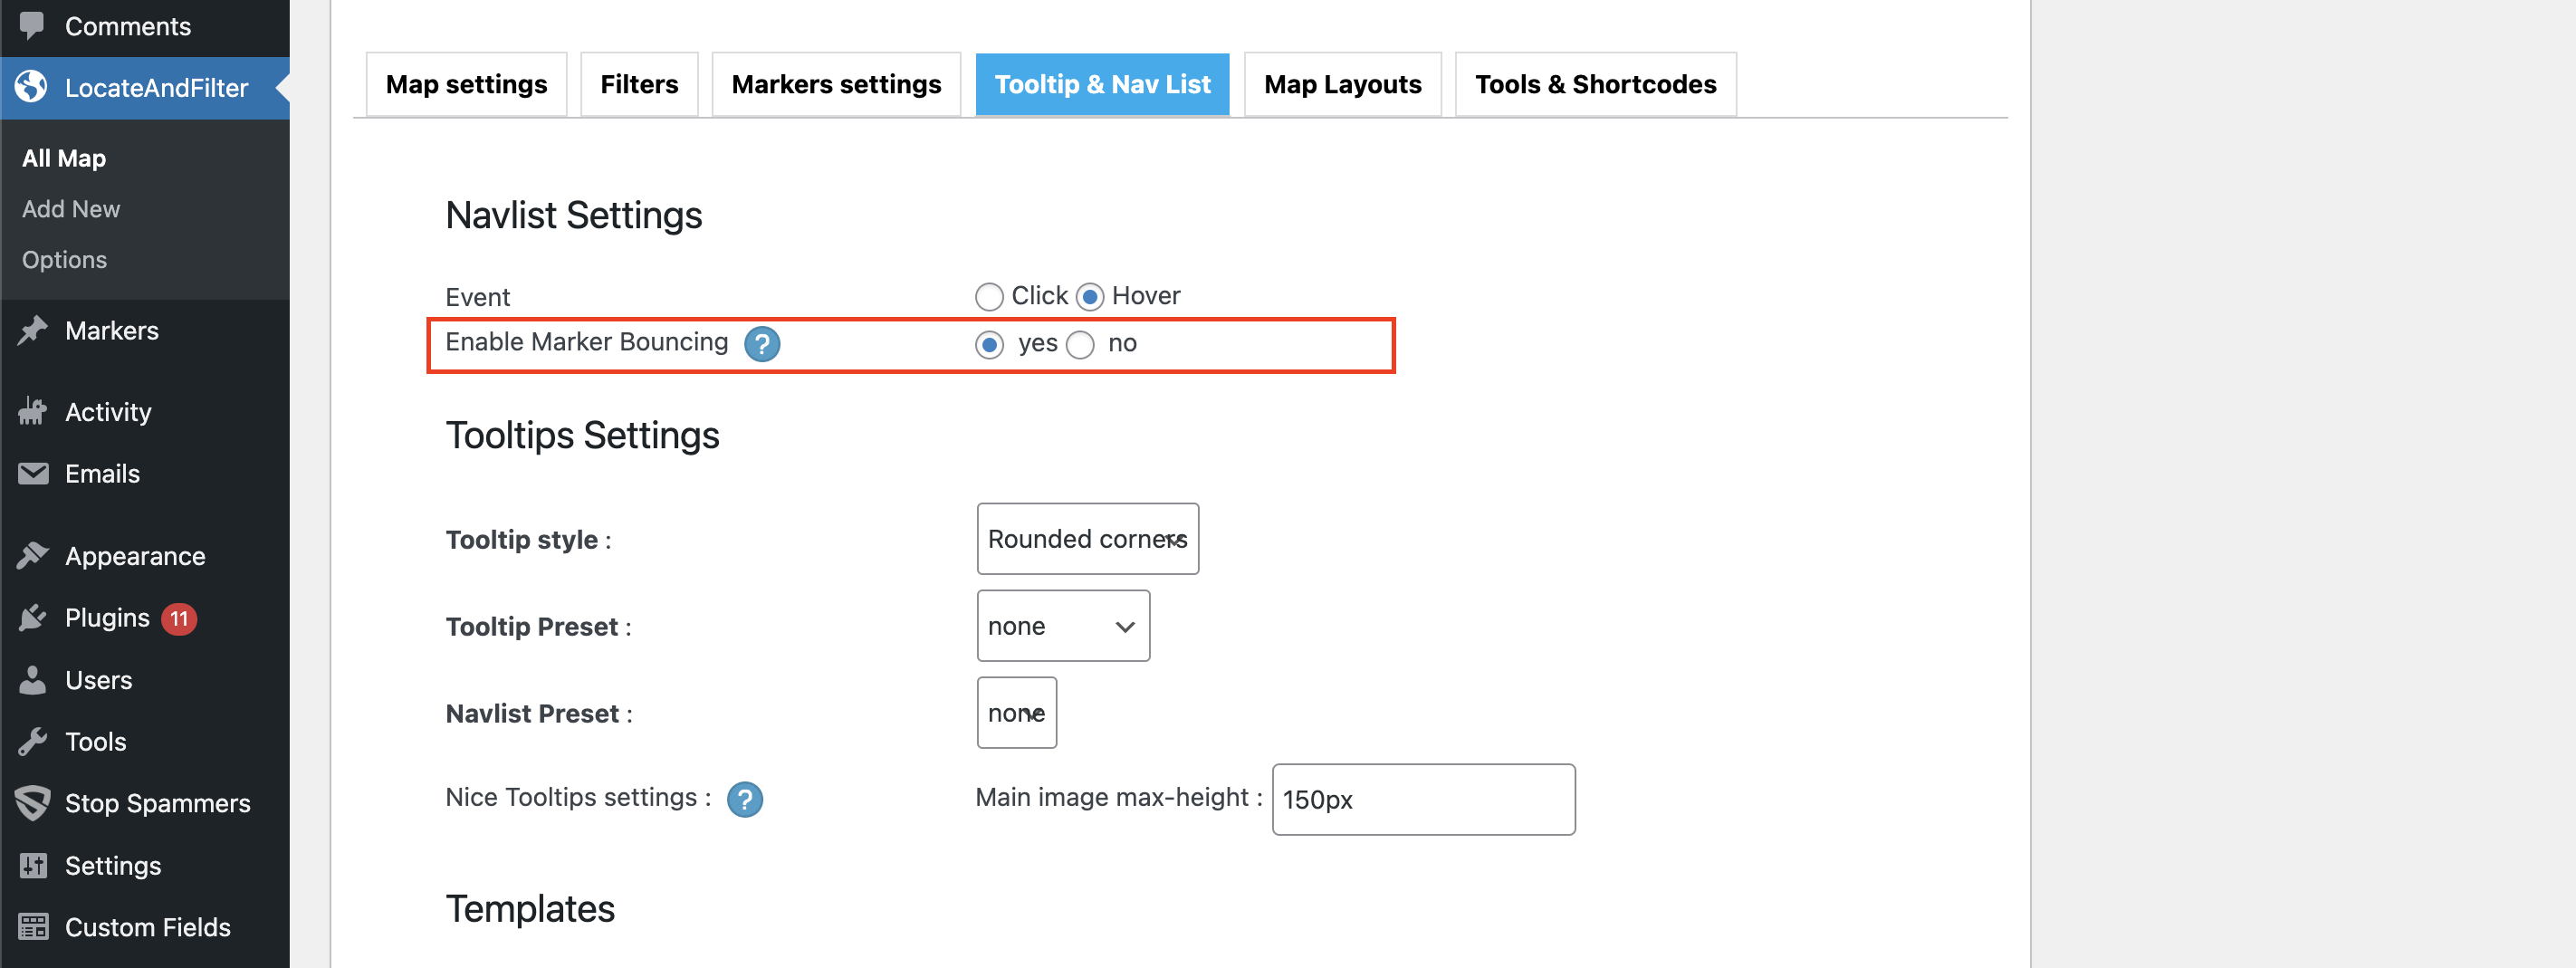Set marker bouncing to no
Viewport: 2576px width, 968px height.
(x=1080, y=345)
